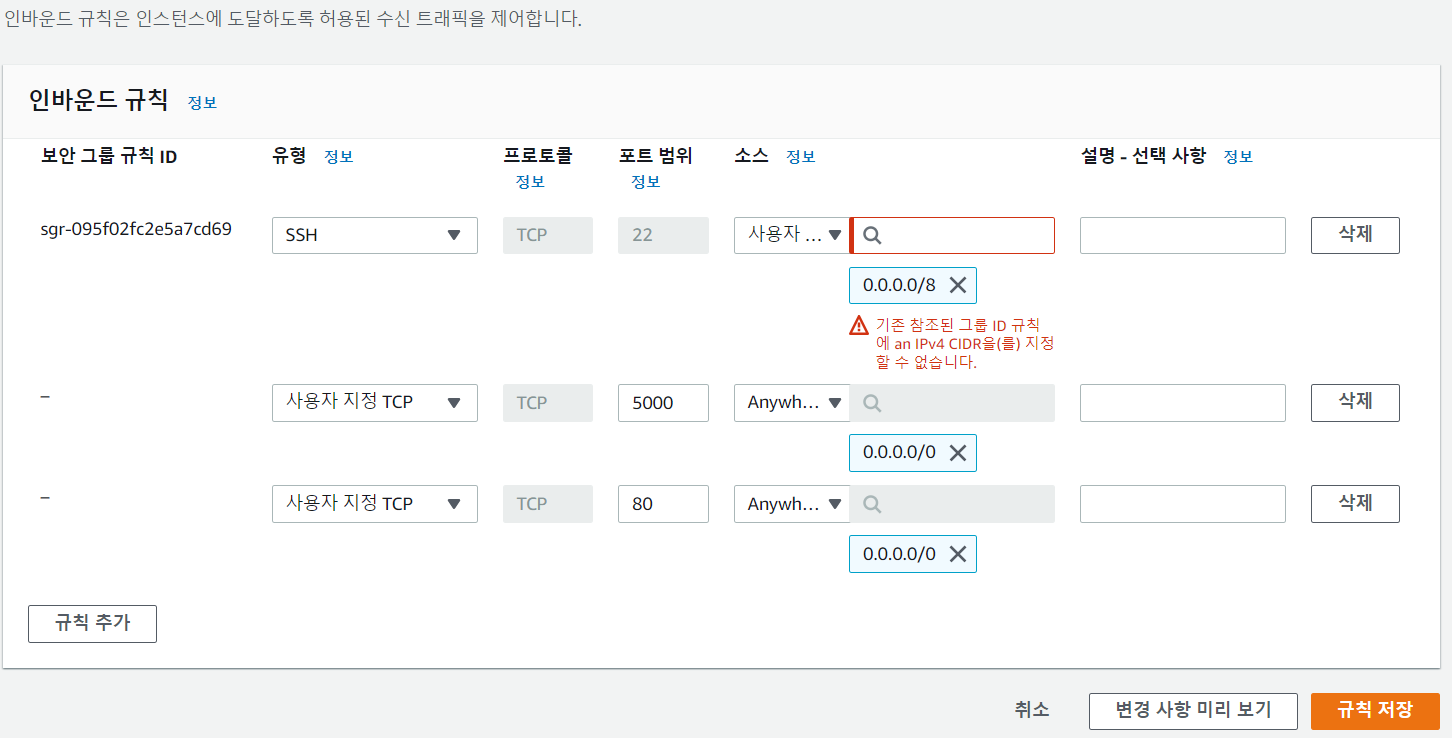
Task: Click the red warning triangle icon
Action: click(x=859, y=325)
